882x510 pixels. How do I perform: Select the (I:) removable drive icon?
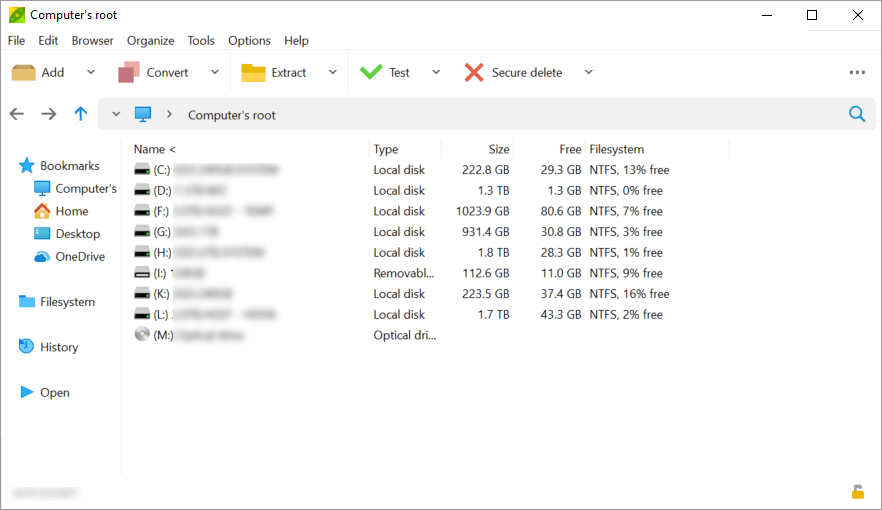pos(142,273)
